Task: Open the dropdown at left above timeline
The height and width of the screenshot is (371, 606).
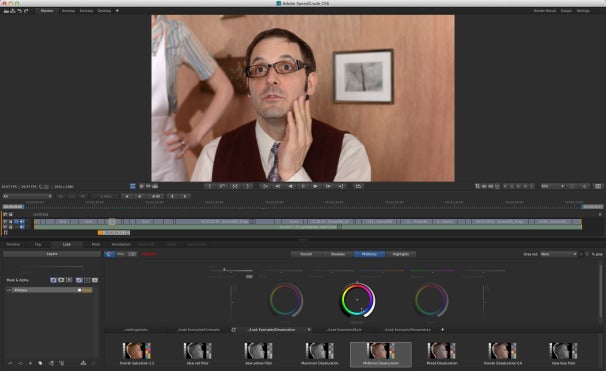Action: pyautogui.click(x=27, y=196)
